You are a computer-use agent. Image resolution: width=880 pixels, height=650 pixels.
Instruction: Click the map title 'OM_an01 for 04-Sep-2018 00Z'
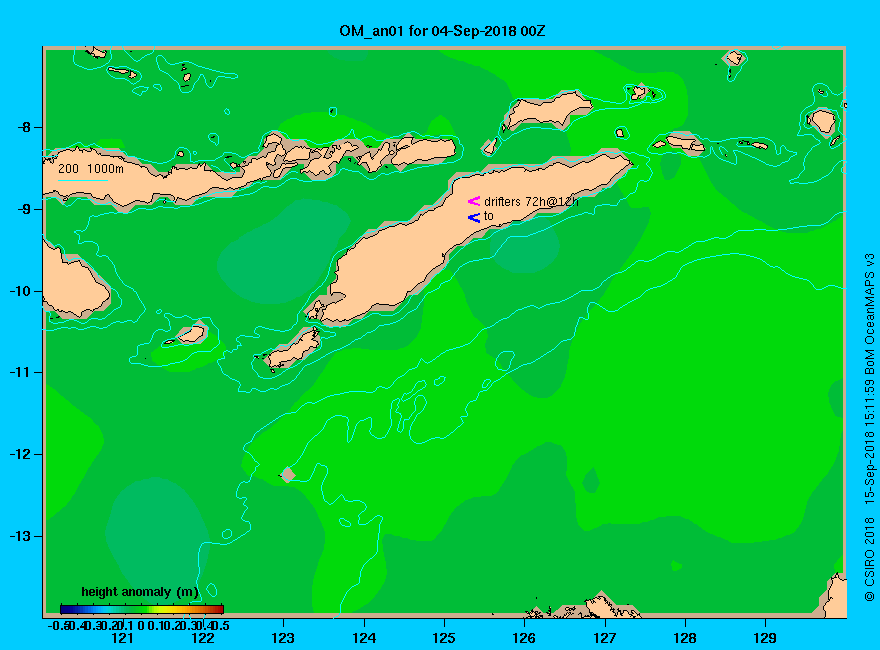[442, 31]
